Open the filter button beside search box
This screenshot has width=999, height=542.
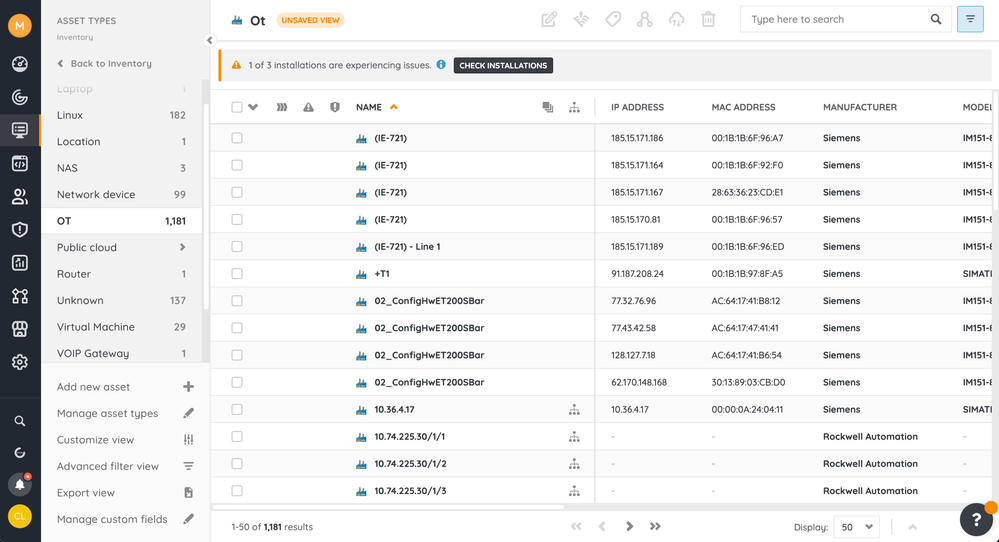click(x=970, y=19)
